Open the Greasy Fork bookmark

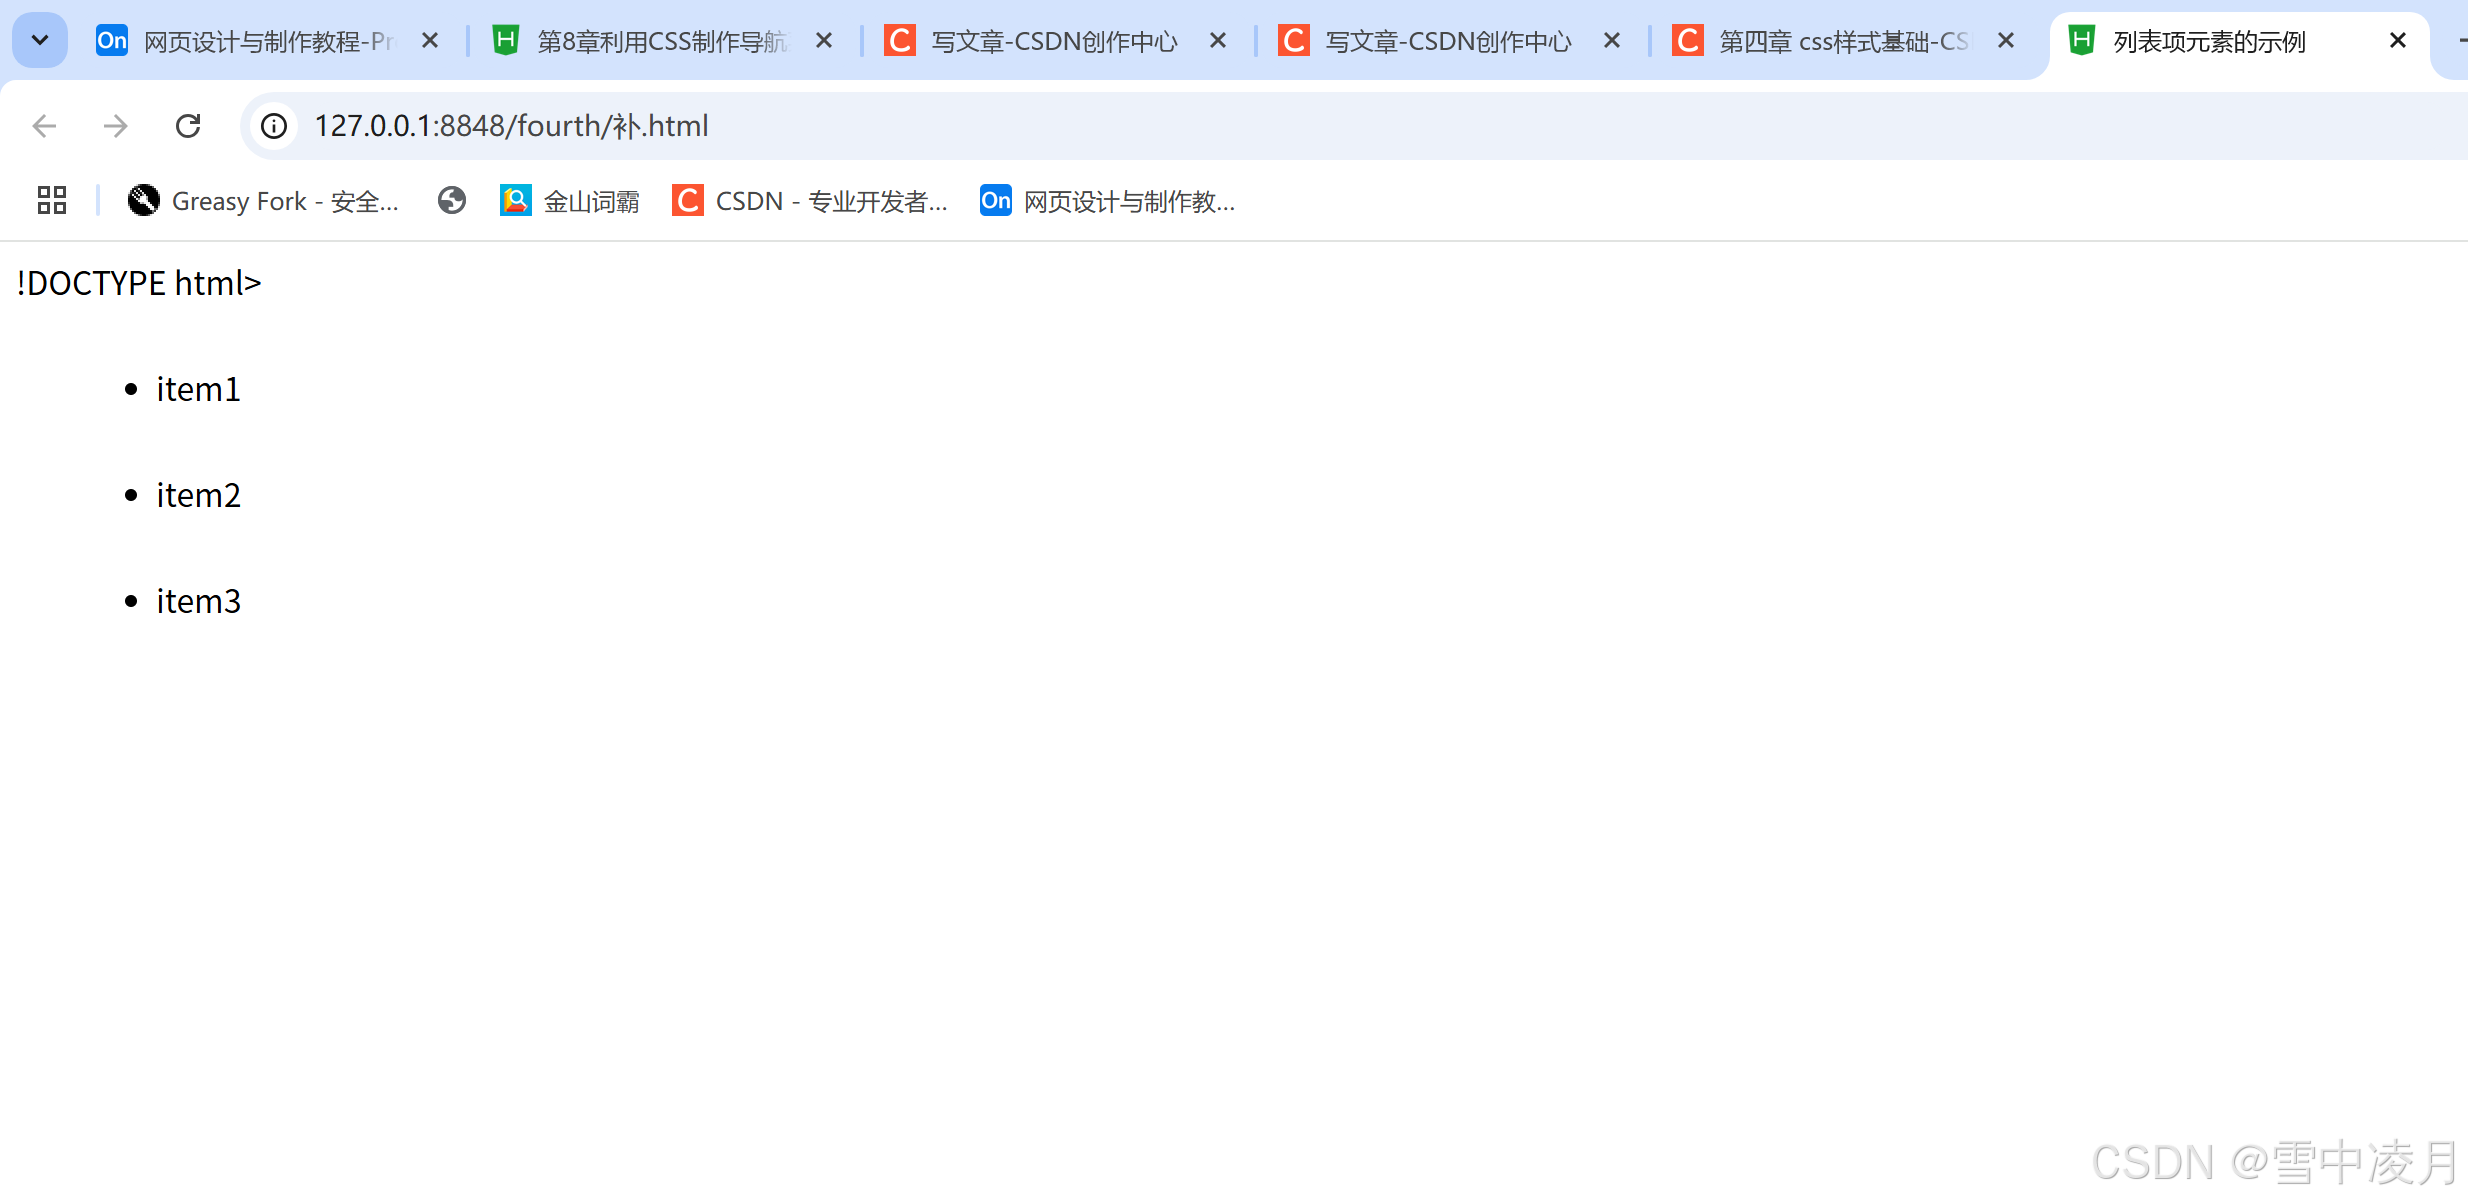click(x=264, y=201)
